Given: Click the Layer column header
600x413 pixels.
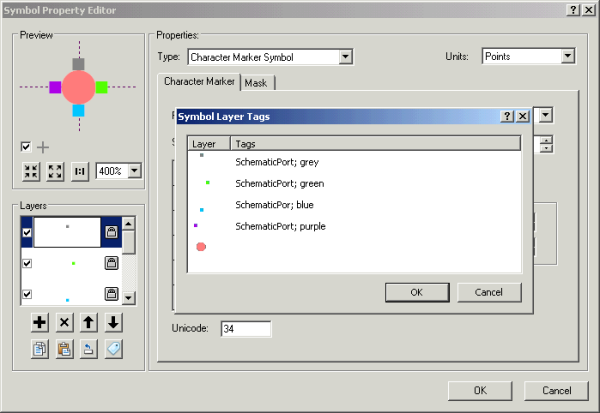Looking at the screenshot, I should coord(209,144).
